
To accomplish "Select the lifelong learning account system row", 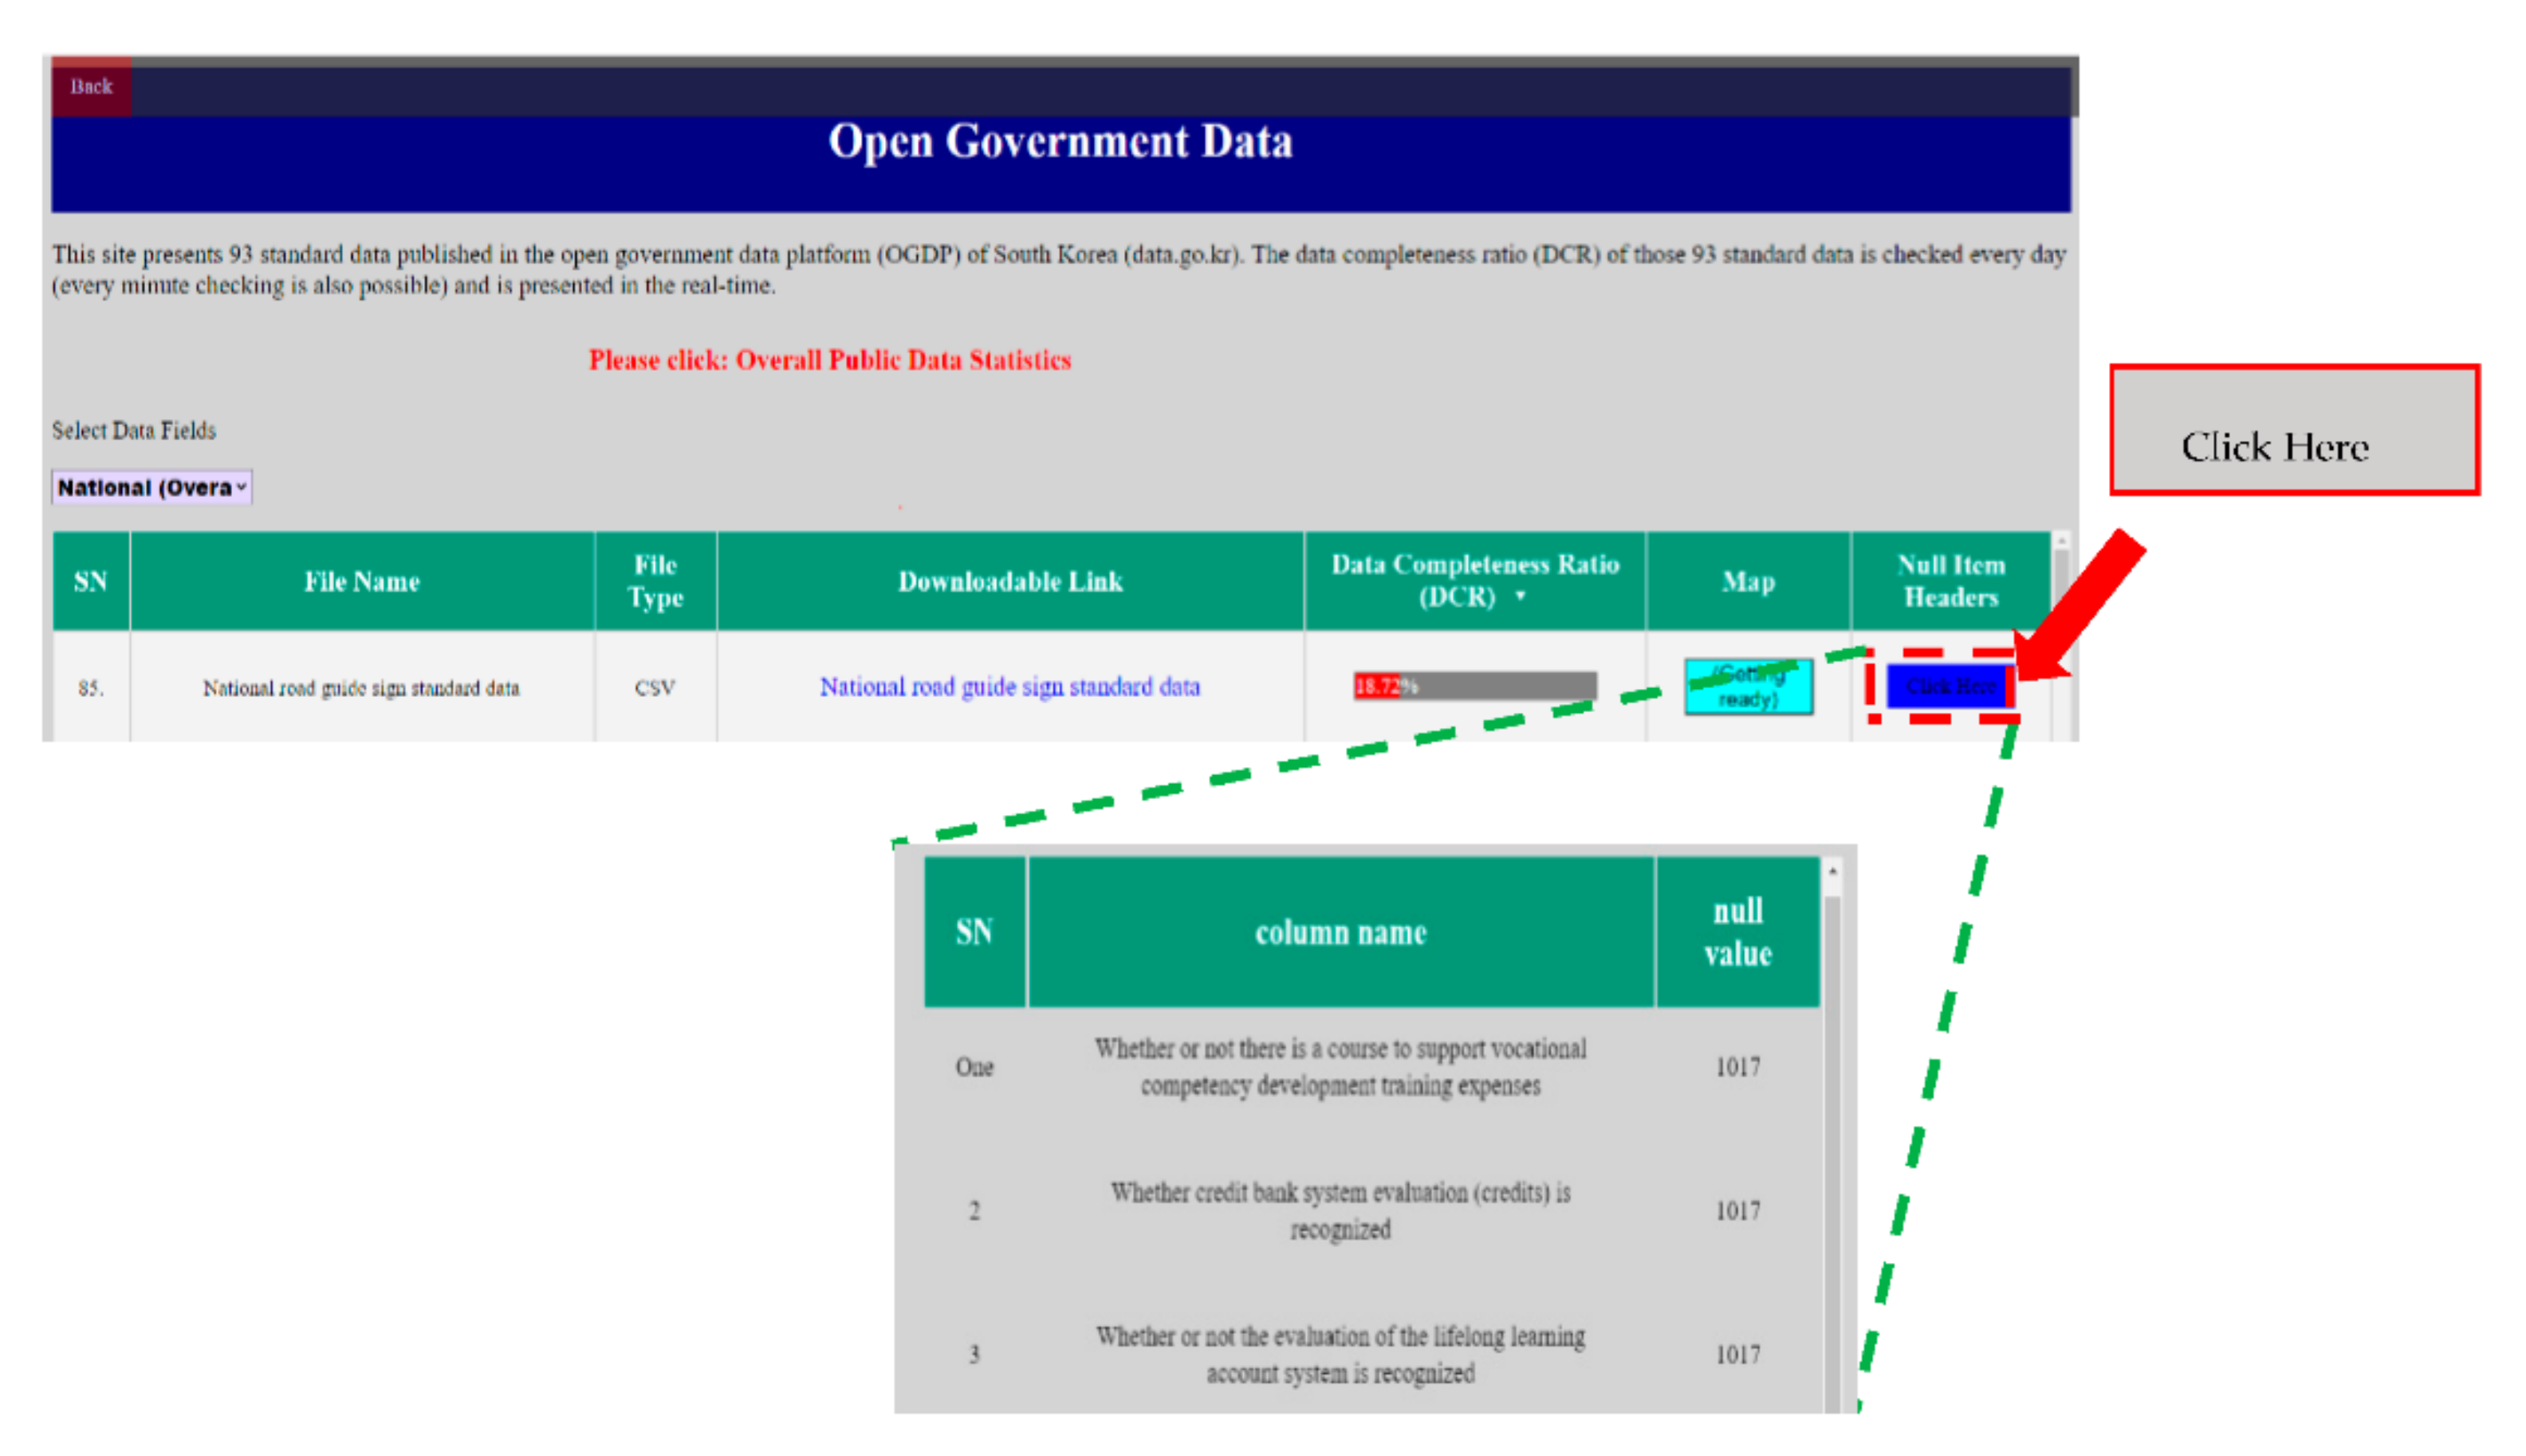I will click(x=1340, y=1354).
